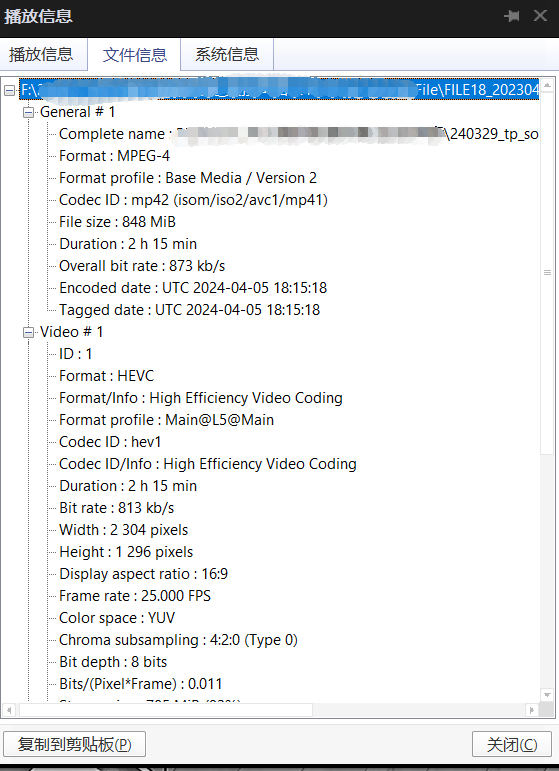Collapse the General # 1 section
The width and height of the screenshot is (559, 771).
point(29,113)
